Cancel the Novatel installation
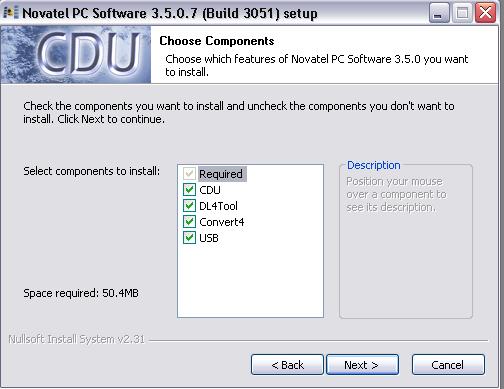 (448, 365)
